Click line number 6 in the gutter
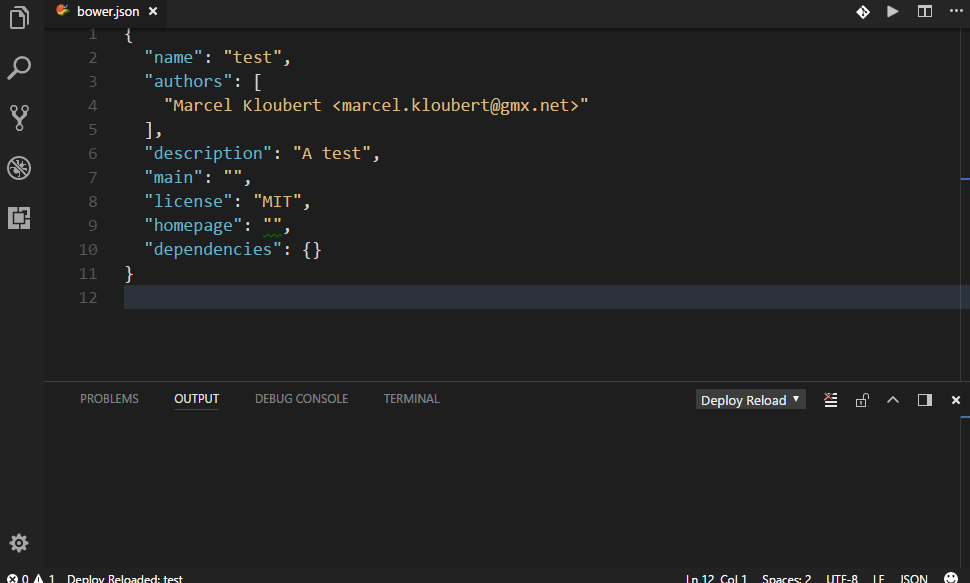The width and height of the screenshot is (970, 583). tap(93, 153)
